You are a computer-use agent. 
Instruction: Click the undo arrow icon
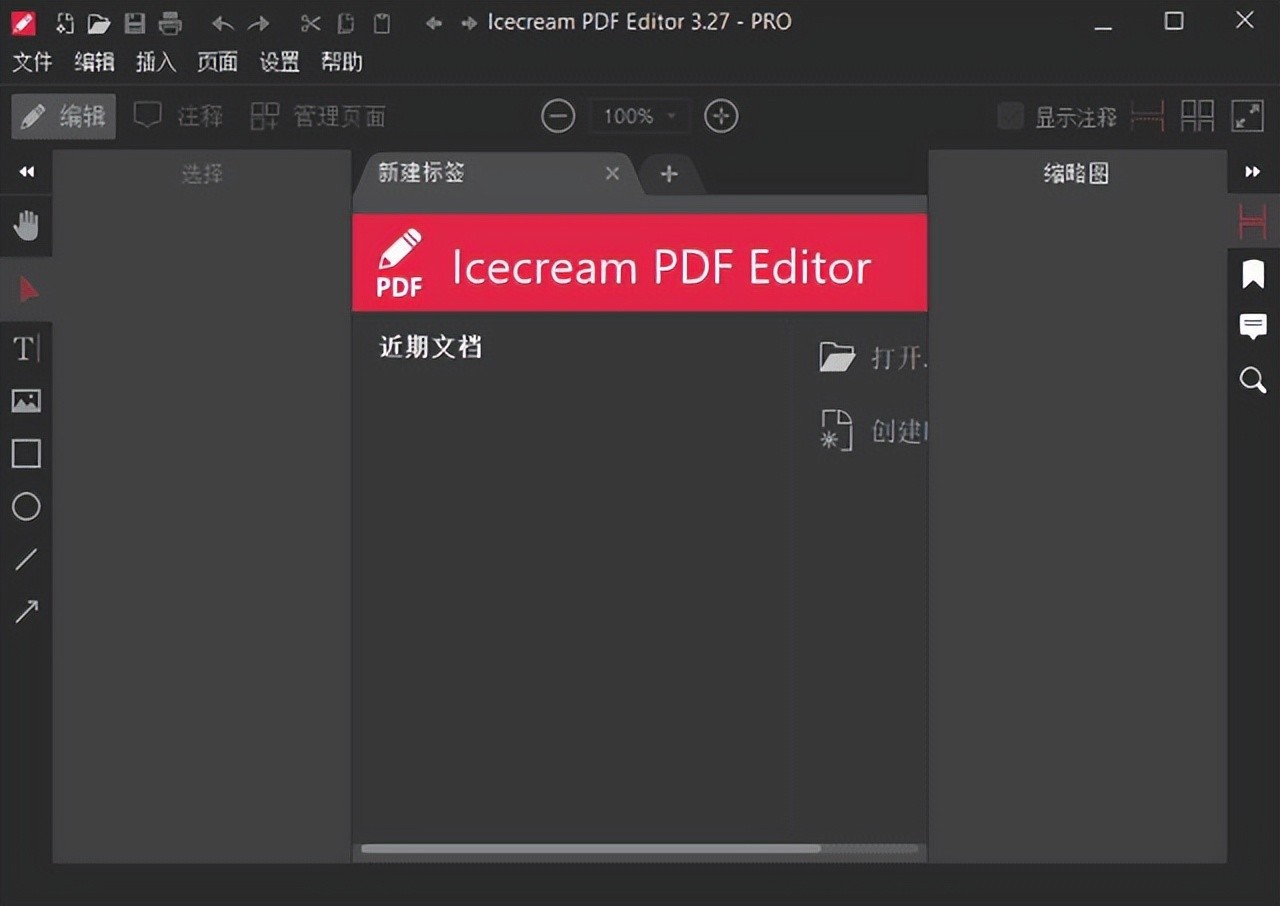tap(222, 23)
